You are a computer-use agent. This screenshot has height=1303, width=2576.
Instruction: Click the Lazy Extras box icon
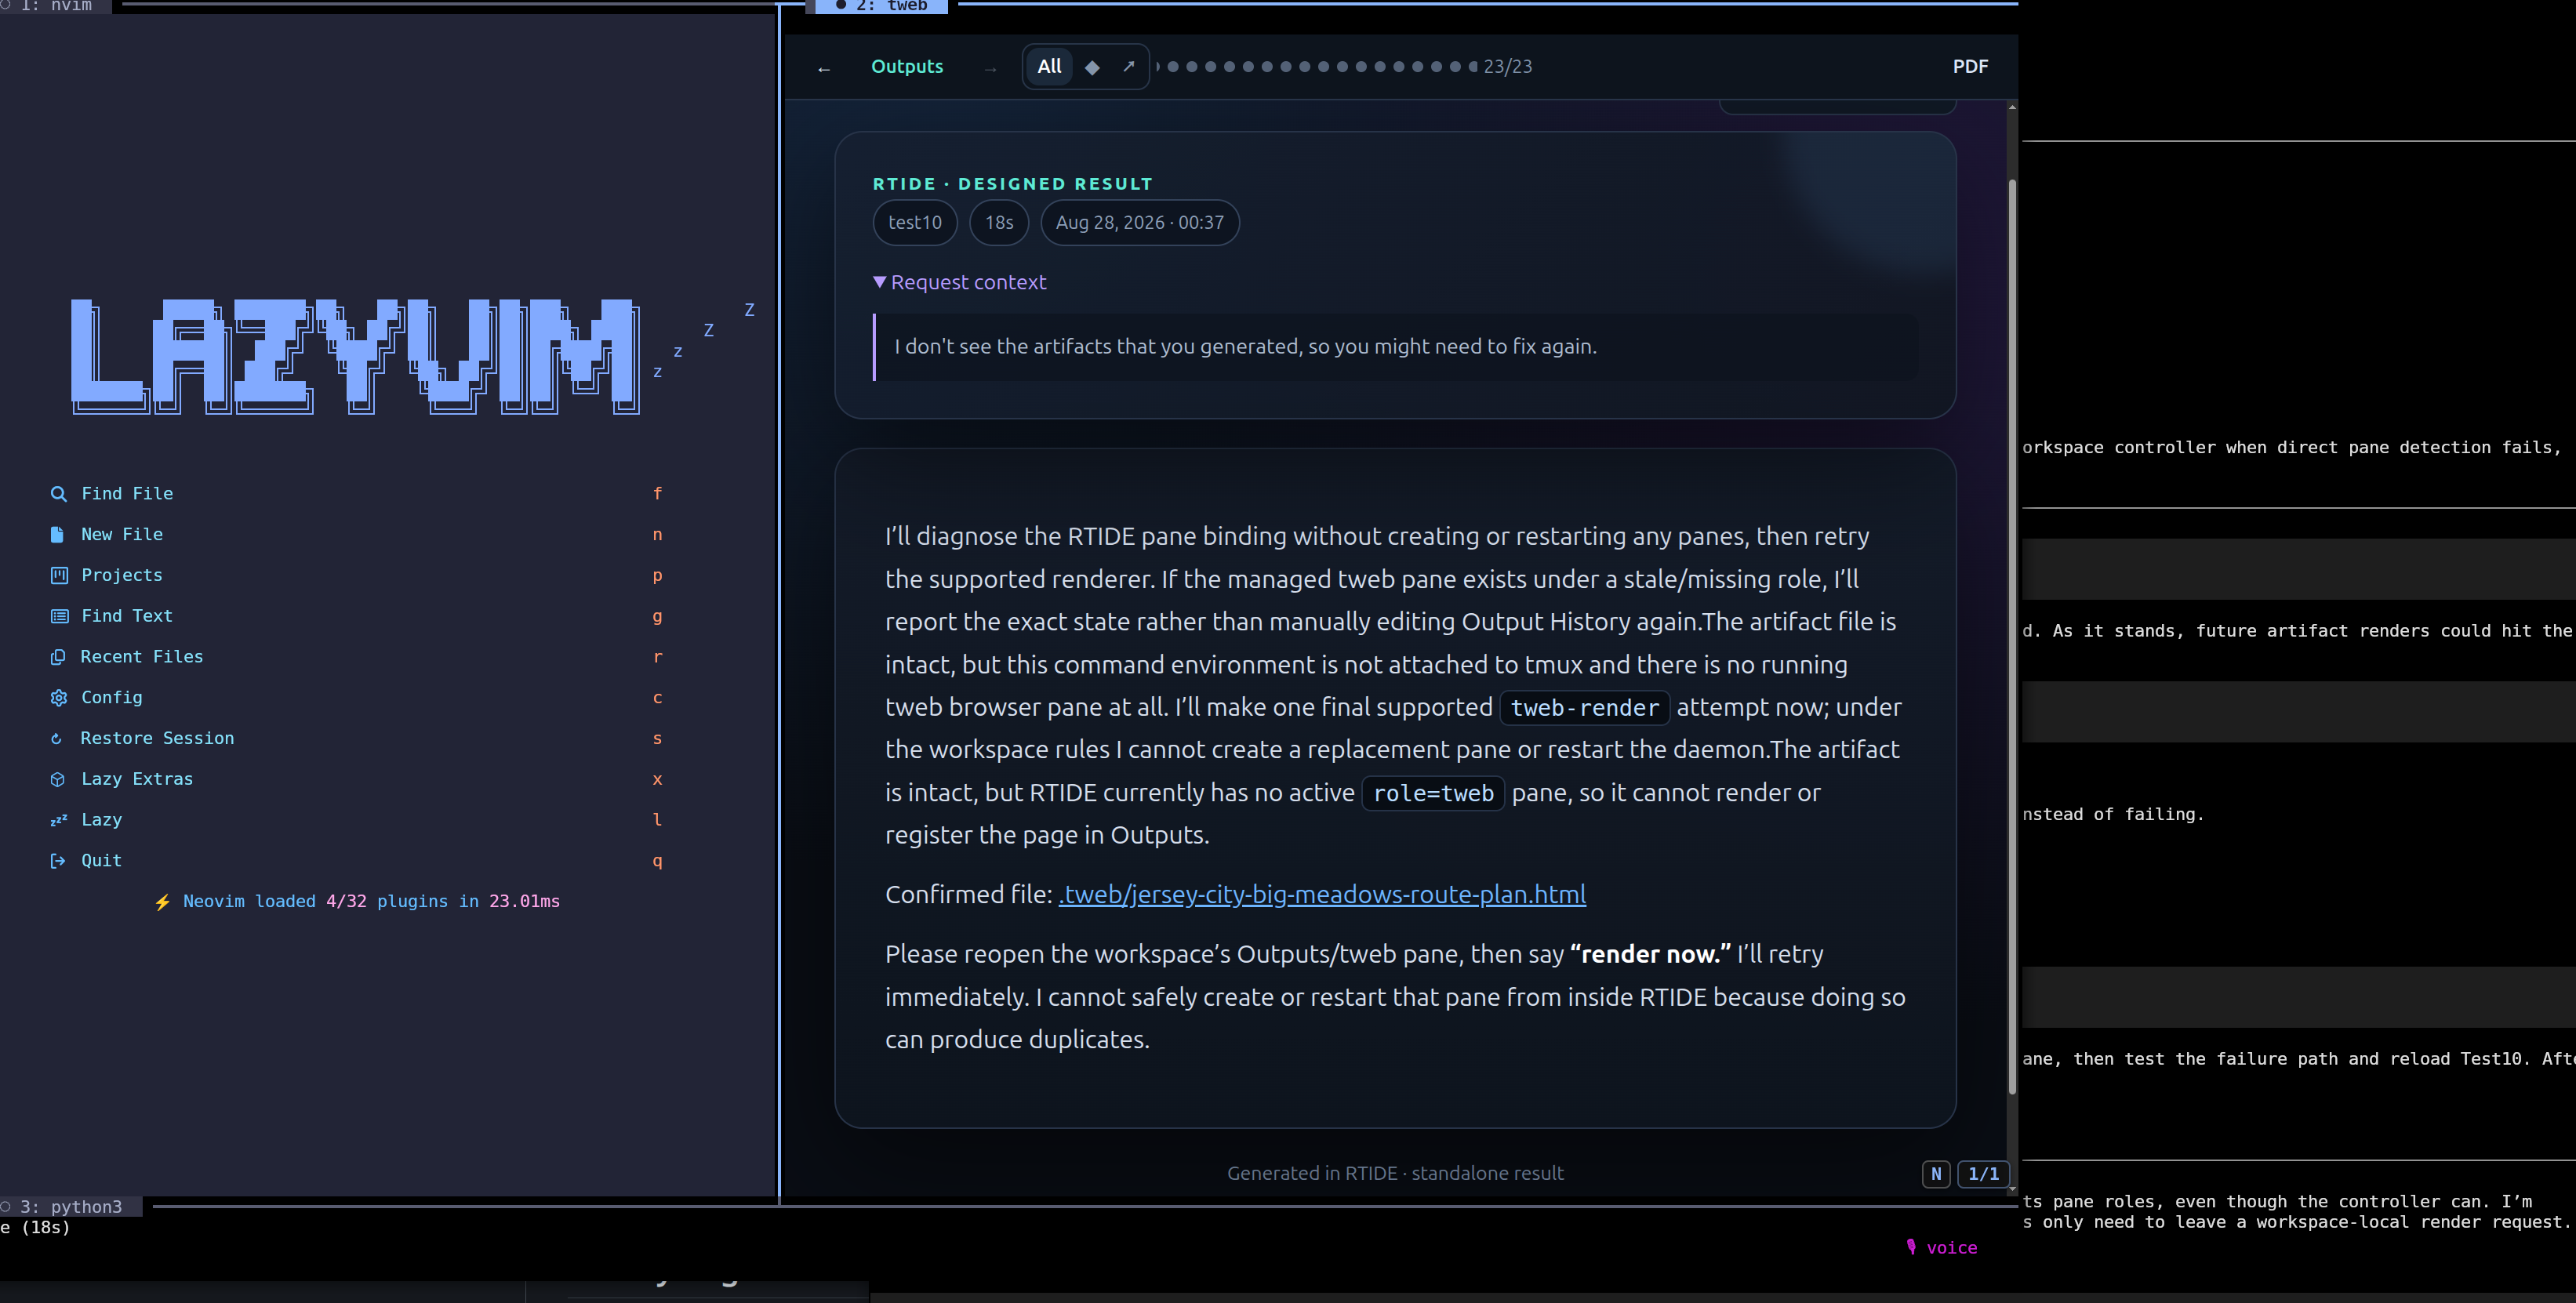[x=58, y=779]
